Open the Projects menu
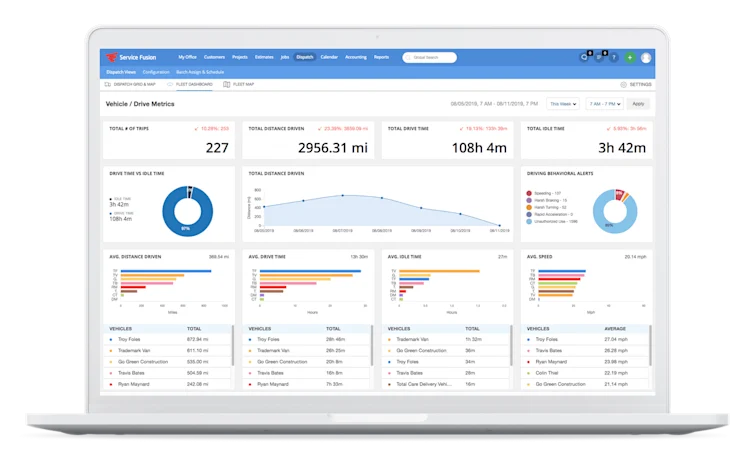 pyautogui.click(x=240, y=57)
